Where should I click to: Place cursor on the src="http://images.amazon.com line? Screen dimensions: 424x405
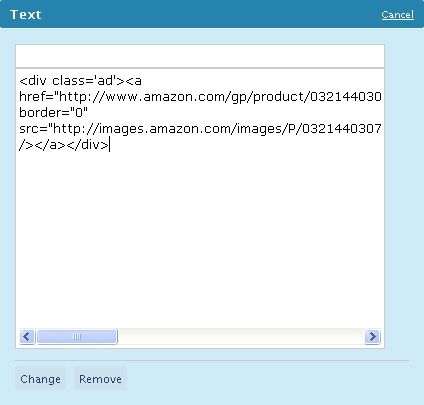tap(200, 129)
